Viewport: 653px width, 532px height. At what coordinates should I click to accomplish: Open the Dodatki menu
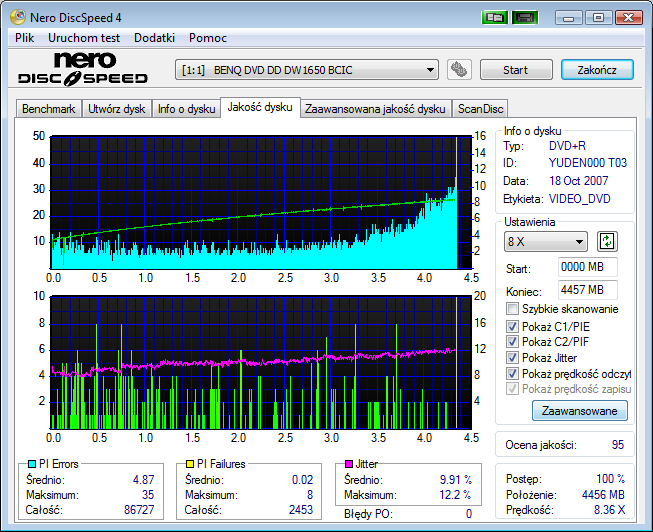pos(155,38)
